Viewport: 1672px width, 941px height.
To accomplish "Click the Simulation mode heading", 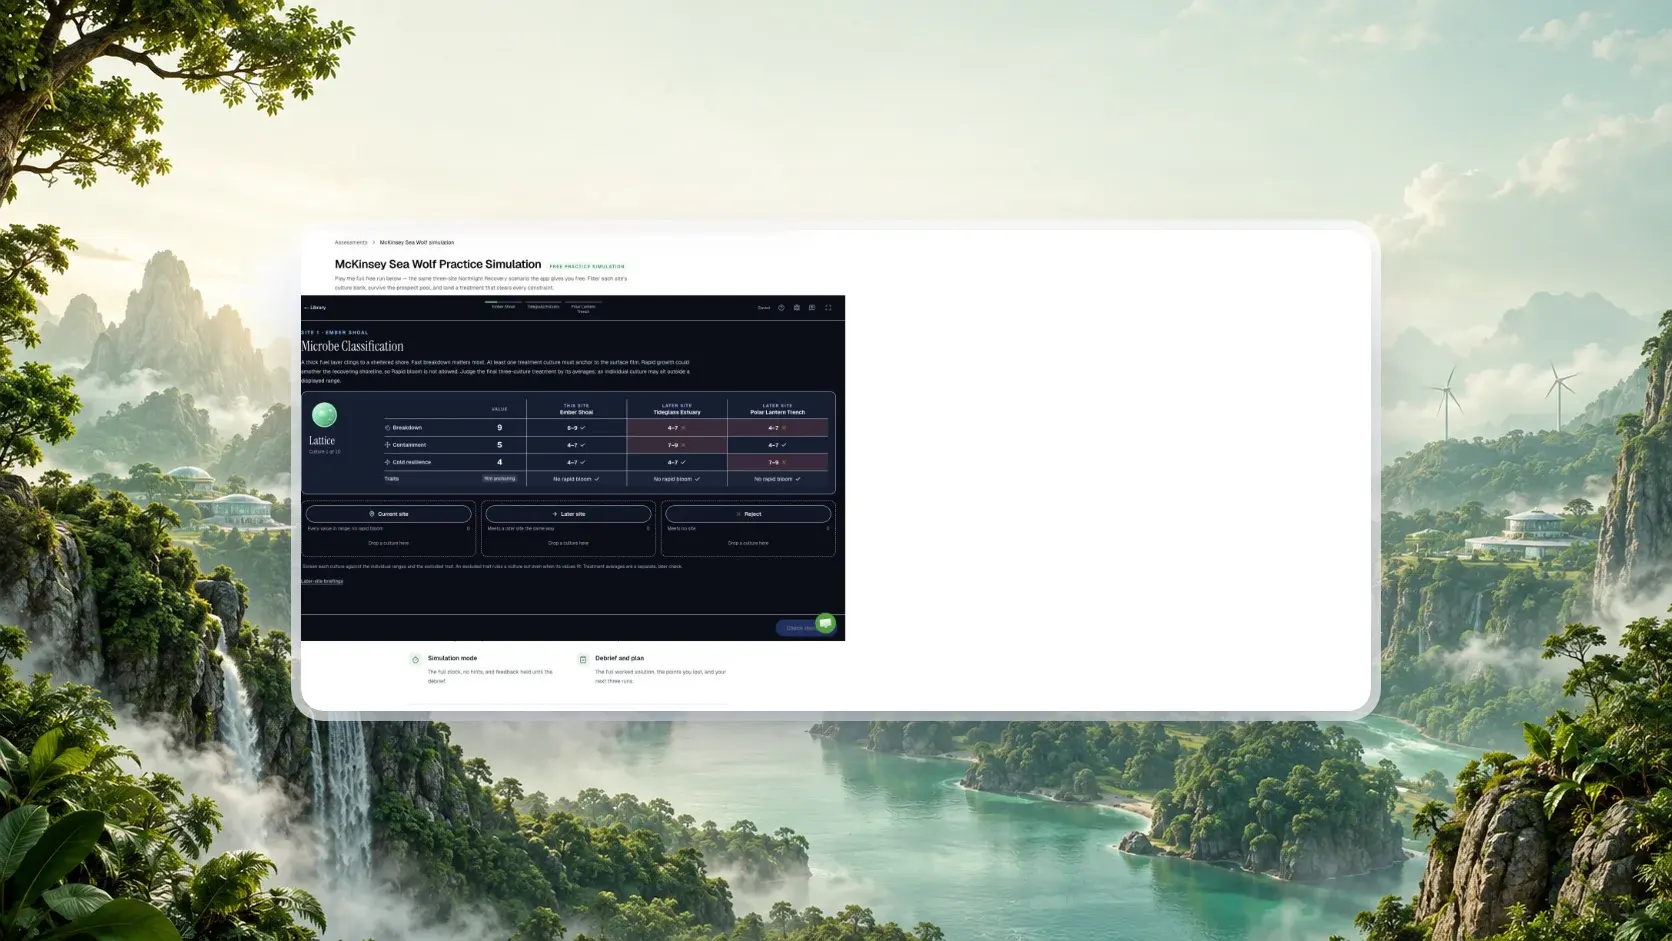I will pyautogui.click(x=452, y=658).
